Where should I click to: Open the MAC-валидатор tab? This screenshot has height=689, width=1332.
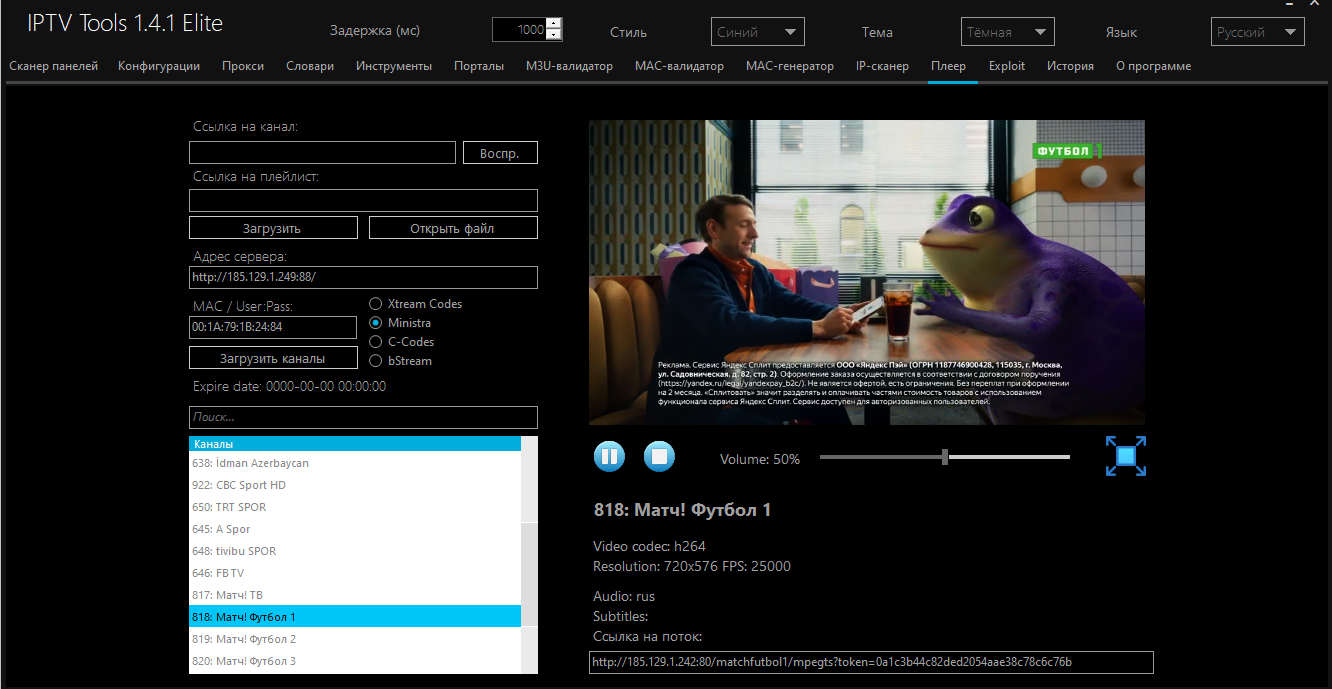tap(679, 66)
